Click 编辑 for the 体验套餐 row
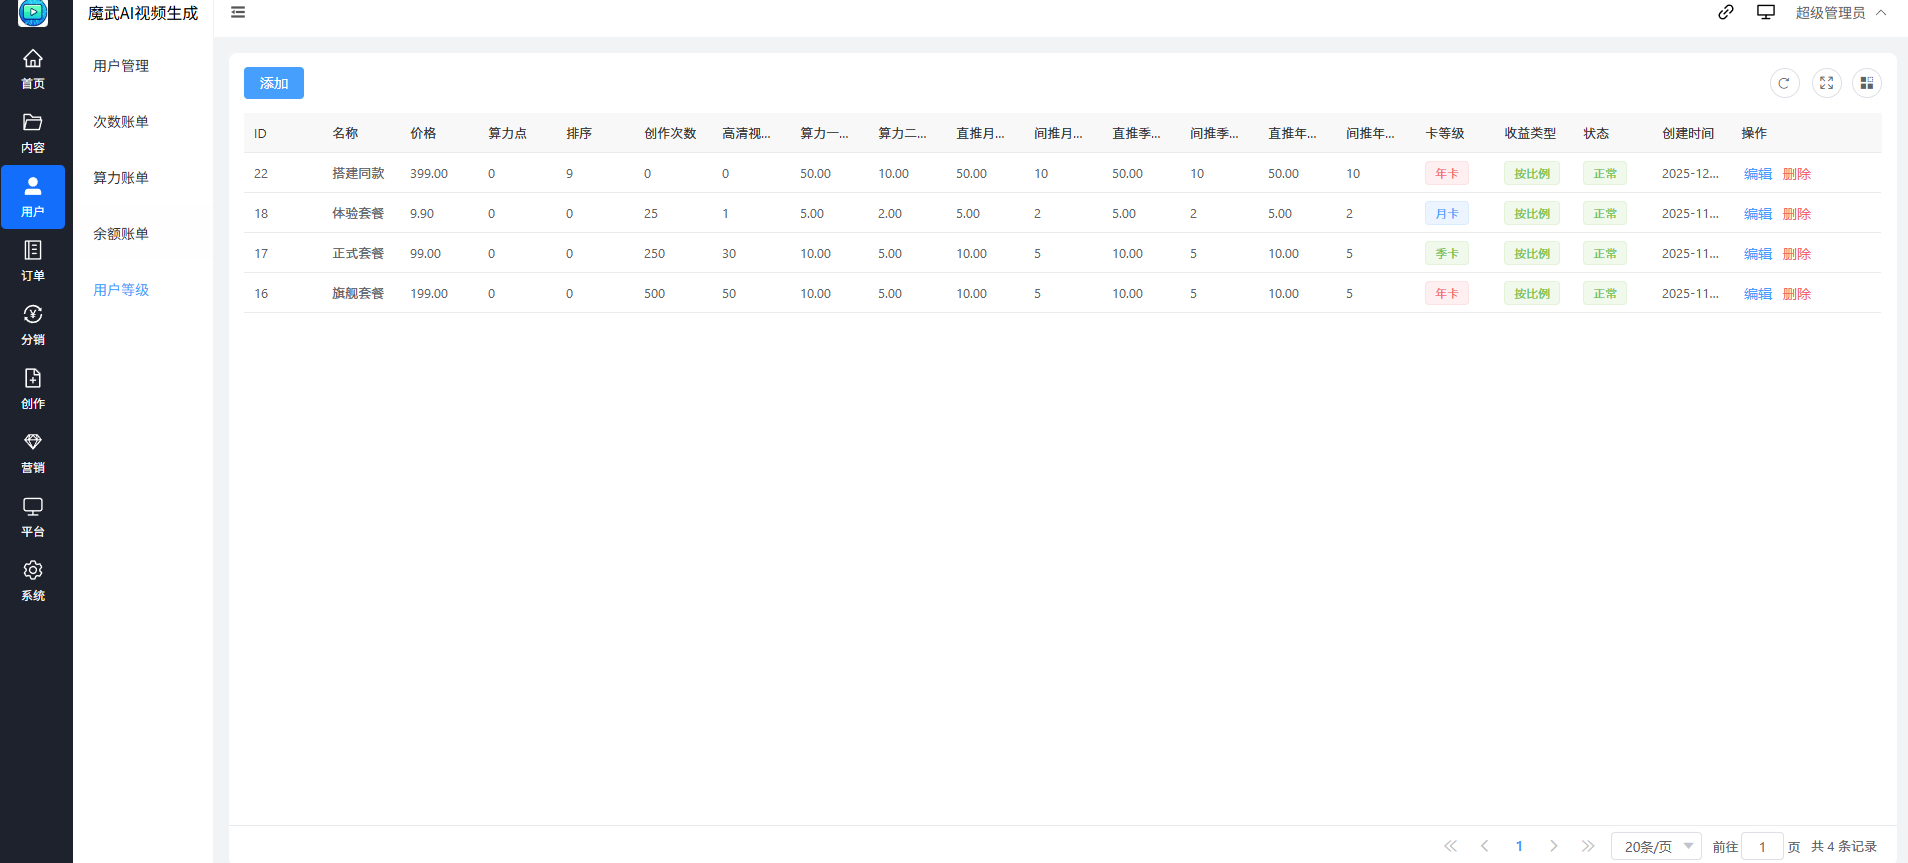Image resolution: width=1908 pixels, height=863 pixels. (1757, 214)
